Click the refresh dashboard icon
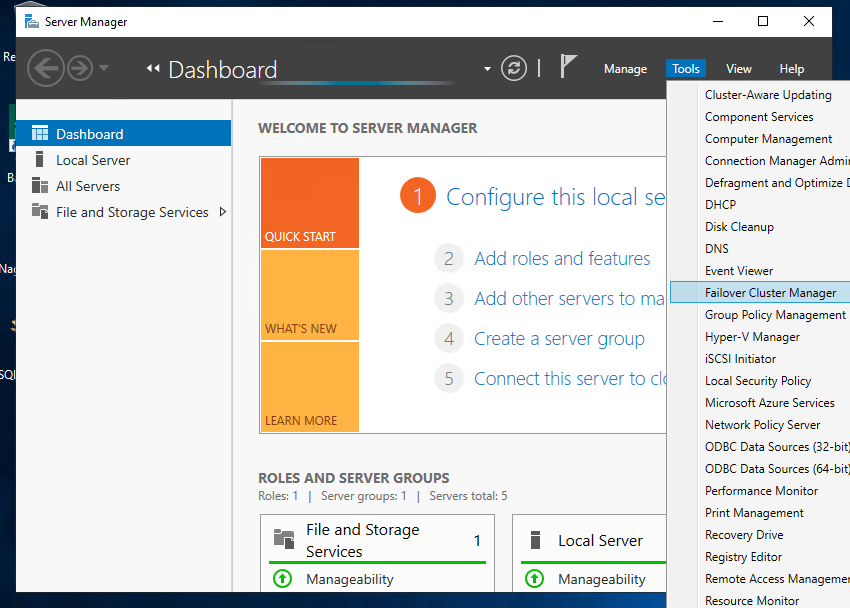The height and width of the screenshot is (608, 850). (x=513, y=68)
